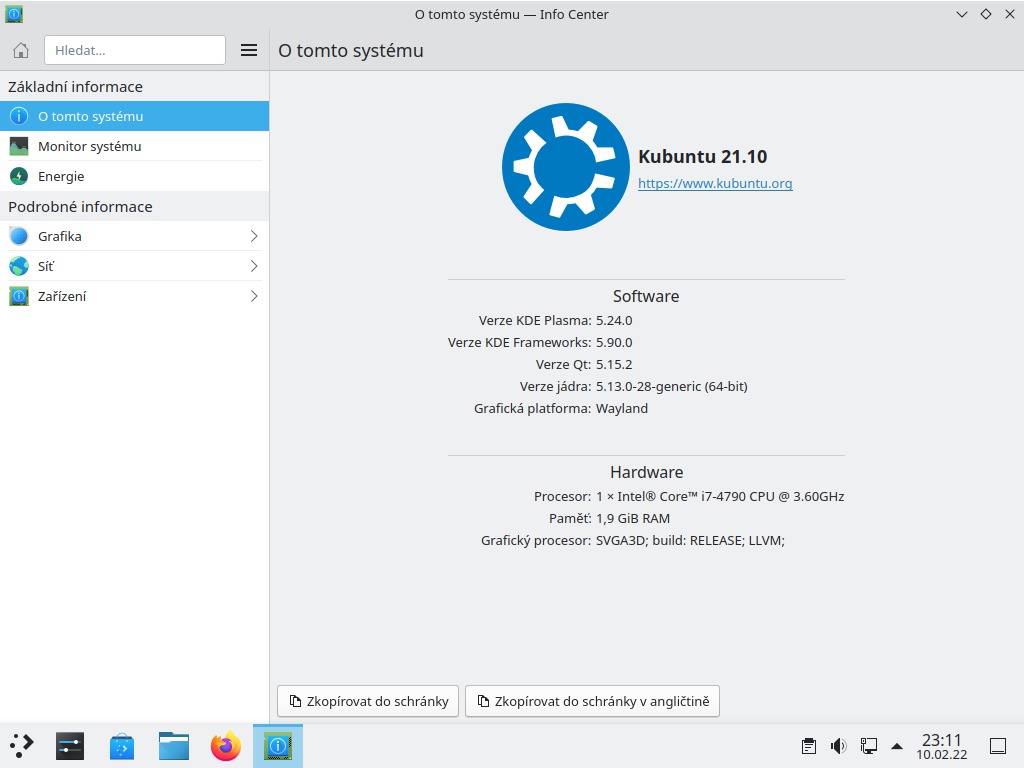Viewport: 1024px width, 768px height.
Task: Select O tomto systému in sidebar
Action: coord(135,116)
